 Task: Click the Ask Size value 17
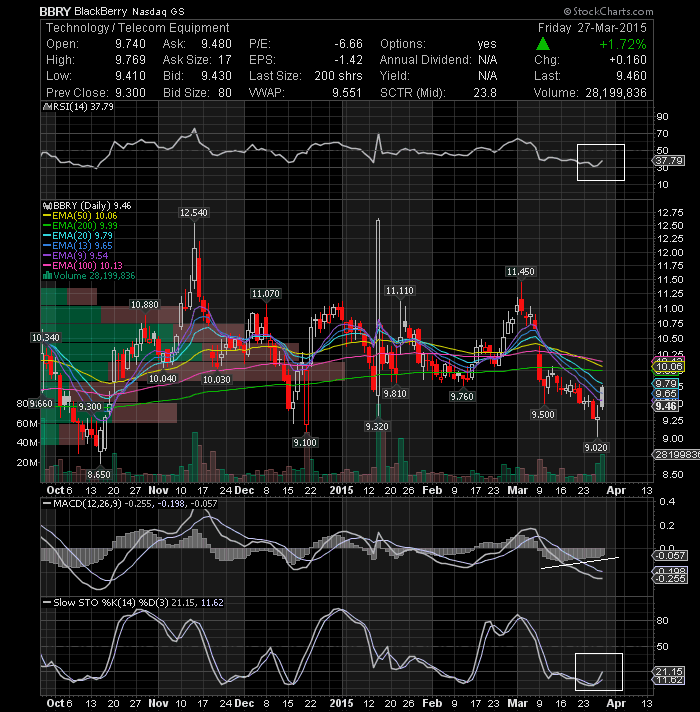coord(225,60)
